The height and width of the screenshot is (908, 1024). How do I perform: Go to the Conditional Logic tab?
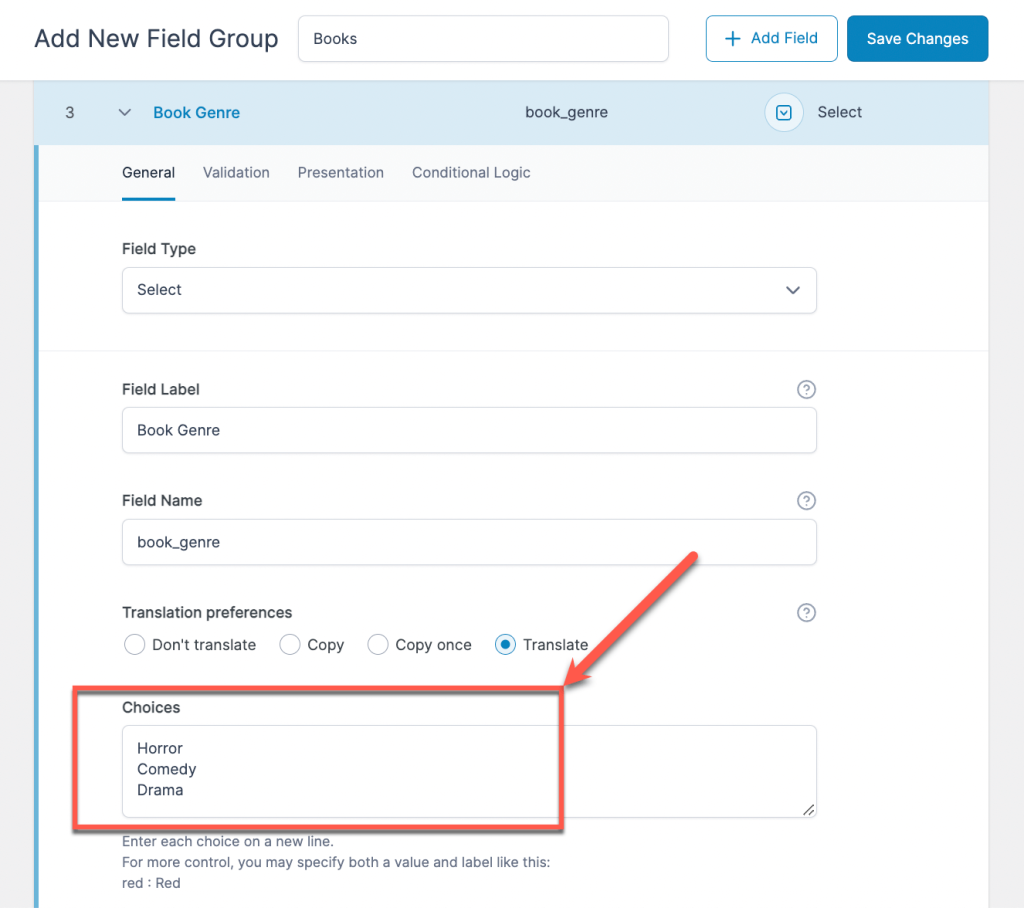(x=471, y=172)
